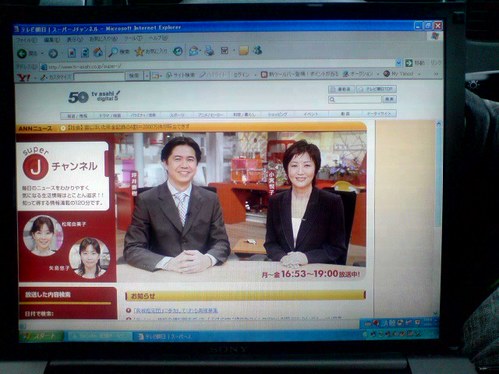Viewport: 499px width, 374px height.
Task: Click the green Back arrow in Internet Explorer
Action: click(x=23, y=53)
